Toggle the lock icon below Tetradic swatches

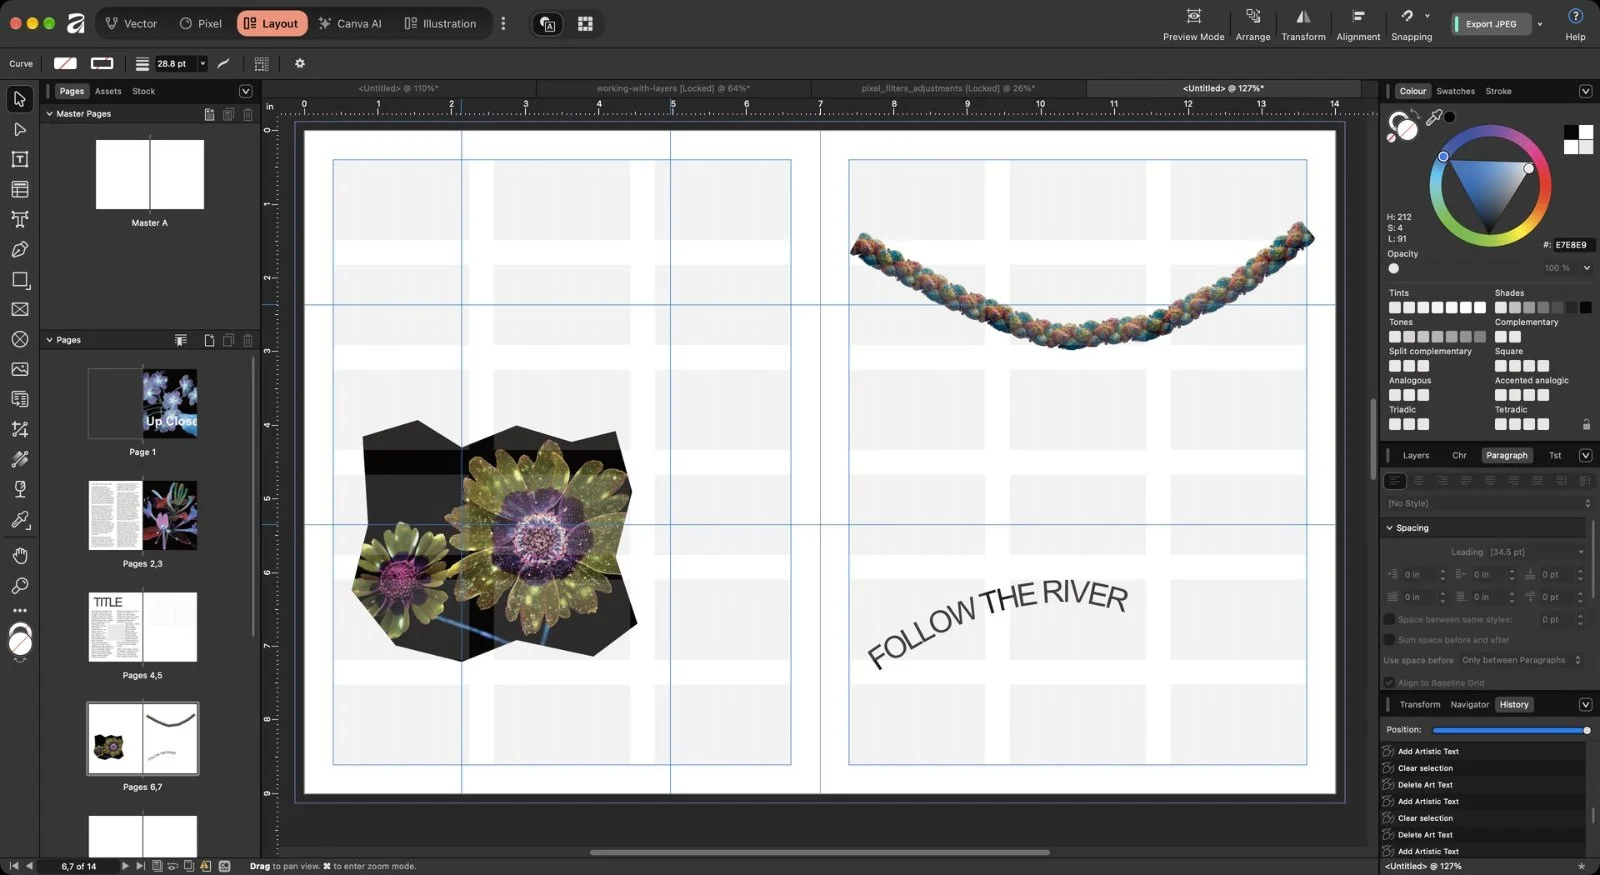[x=1586, y=424]
